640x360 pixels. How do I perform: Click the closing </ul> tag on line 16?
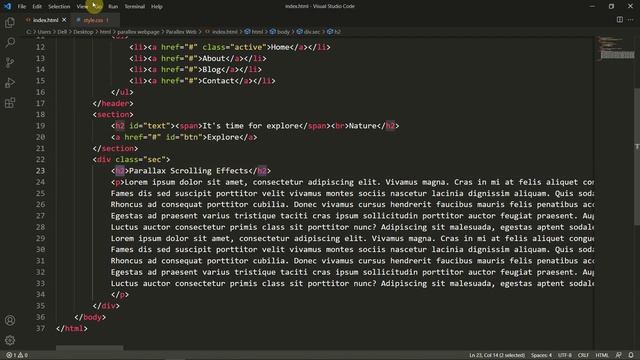pos(122,92)
